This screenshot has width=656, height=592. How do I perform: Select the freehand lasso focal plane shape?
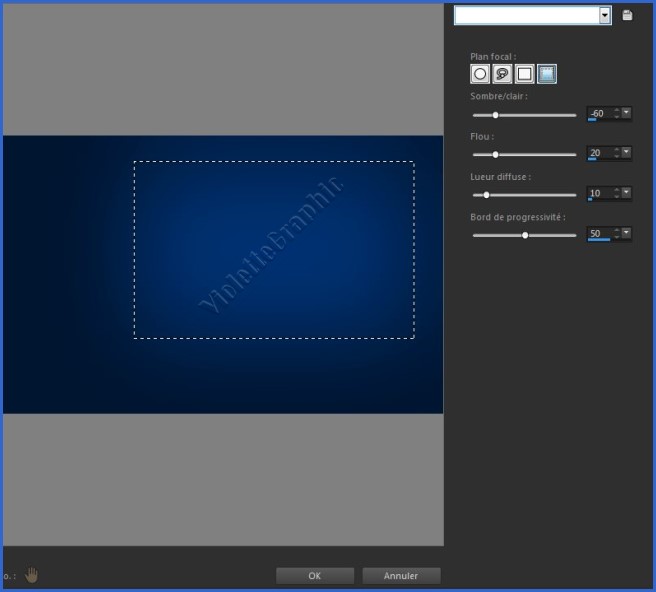click(502, 74)
